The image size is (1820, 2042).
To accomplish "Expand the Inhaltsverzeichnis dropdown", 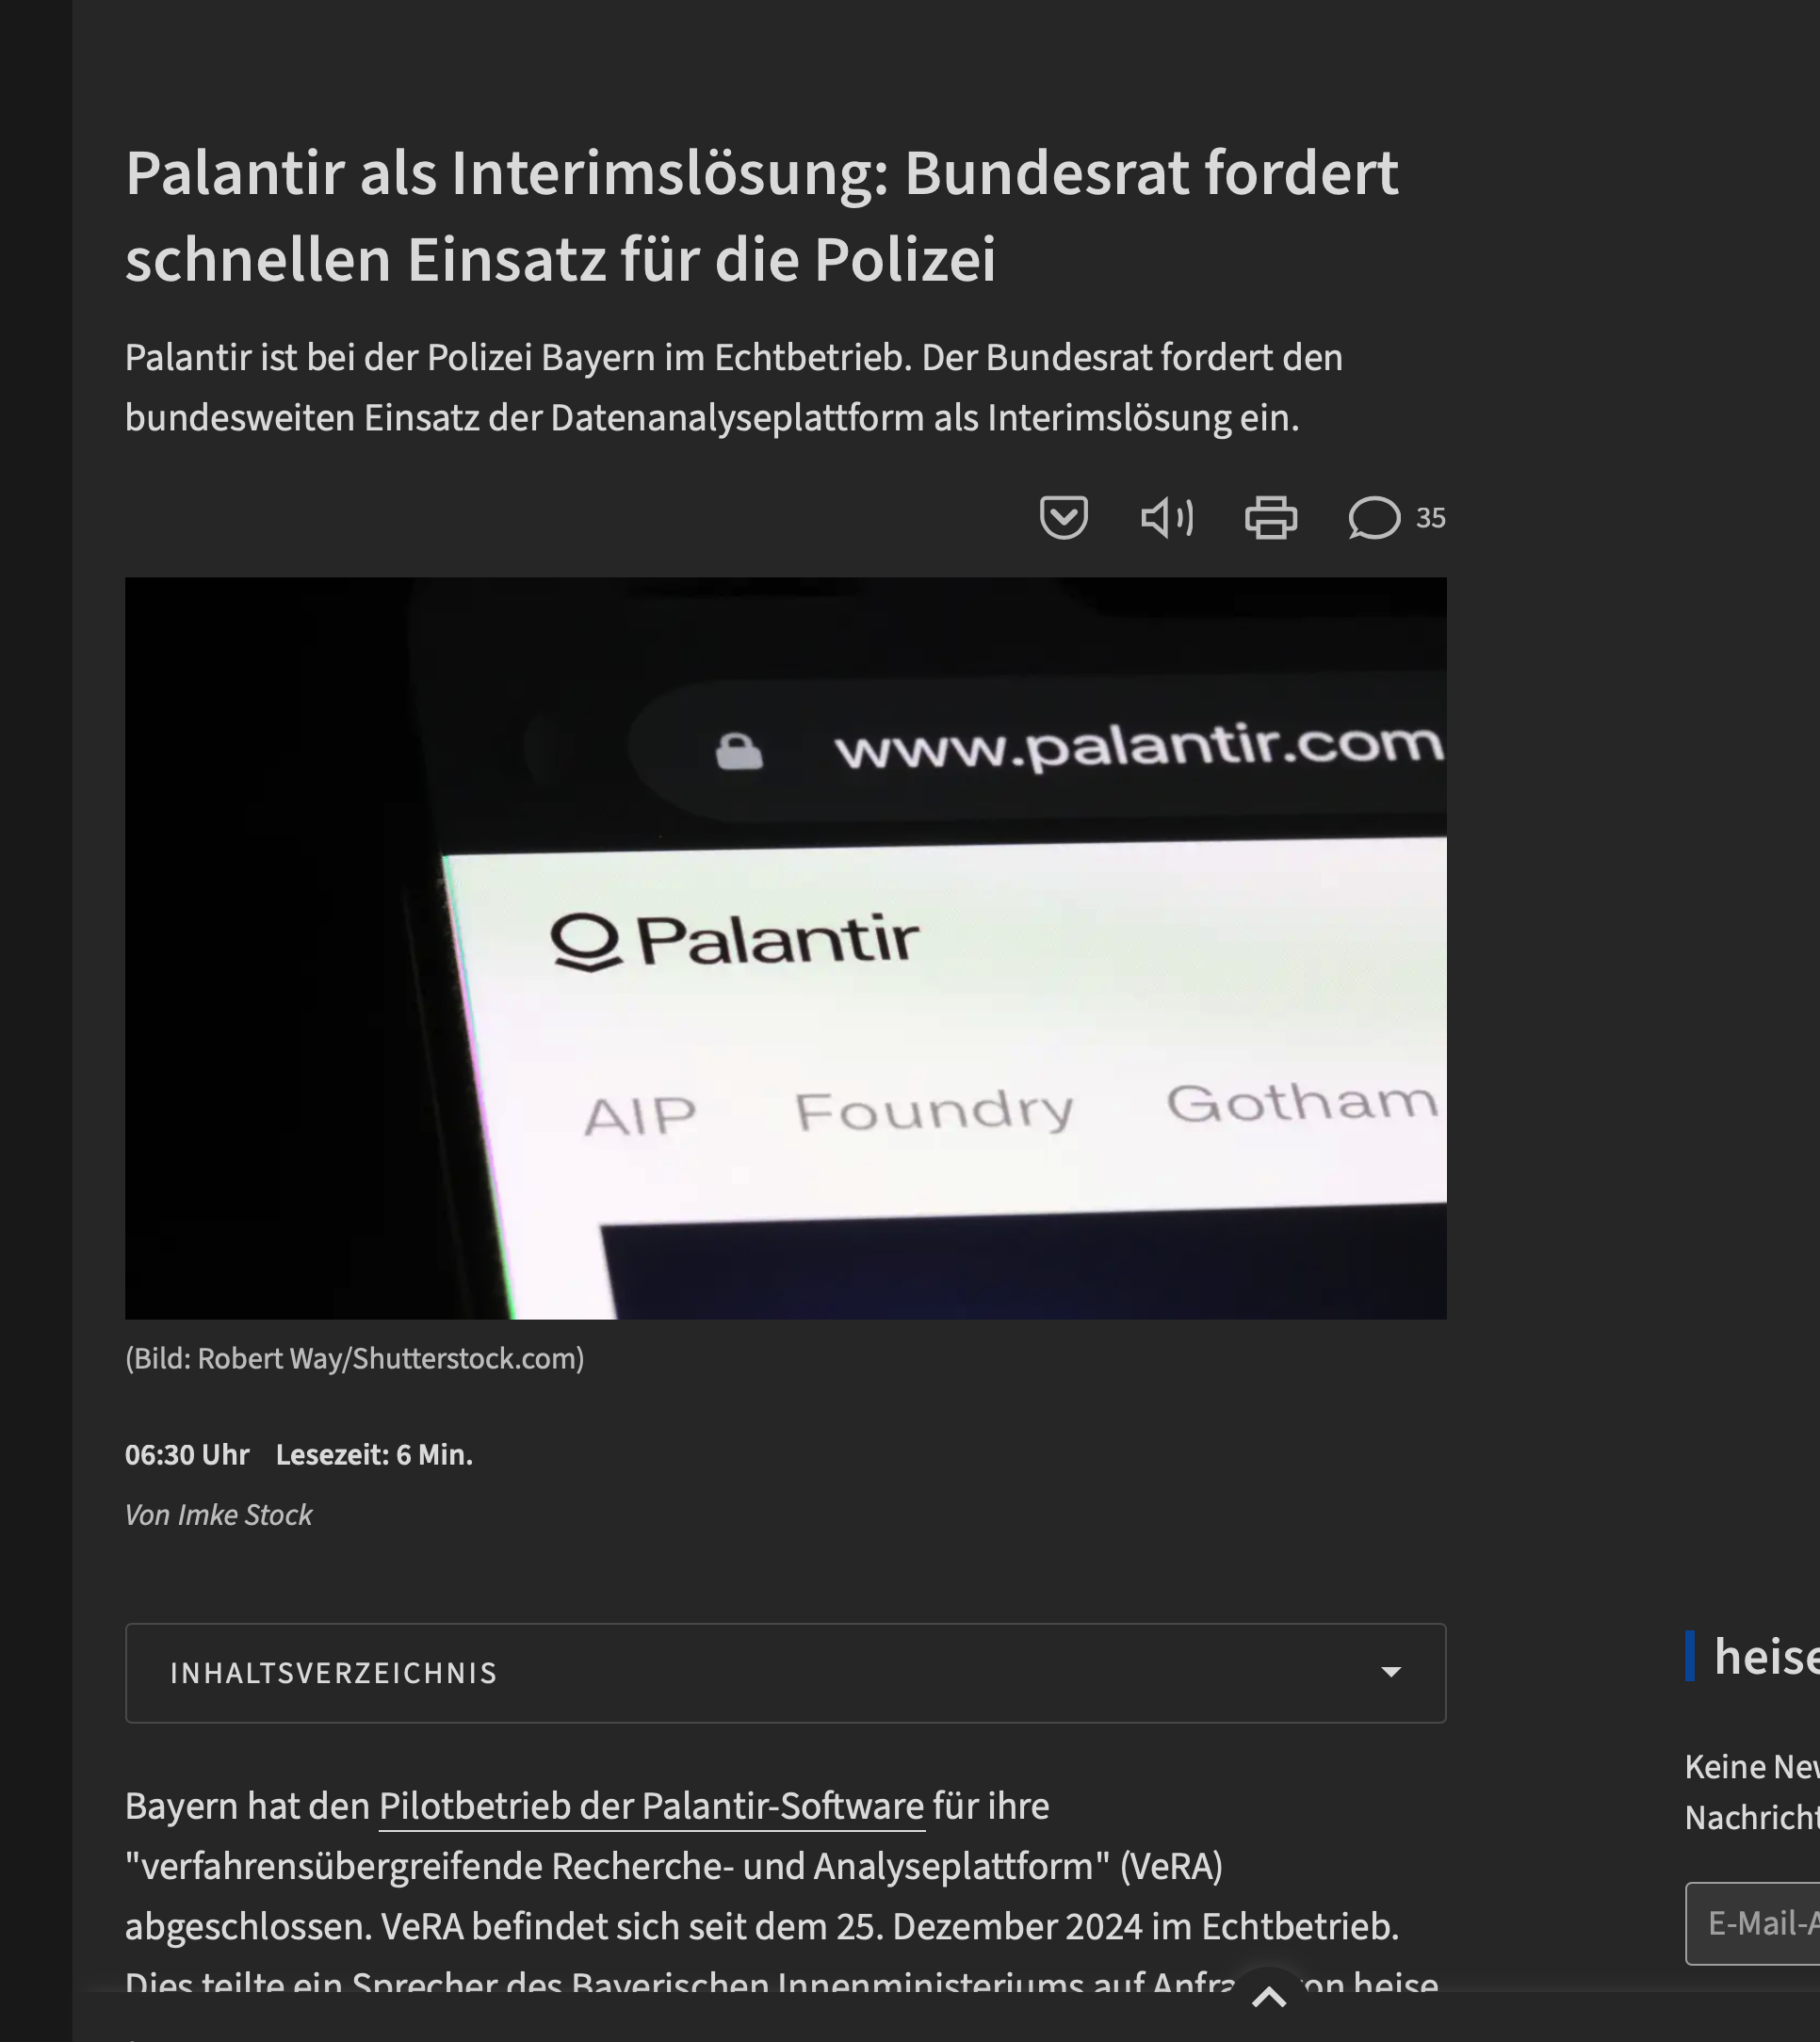I will [x=785, y=1673].
